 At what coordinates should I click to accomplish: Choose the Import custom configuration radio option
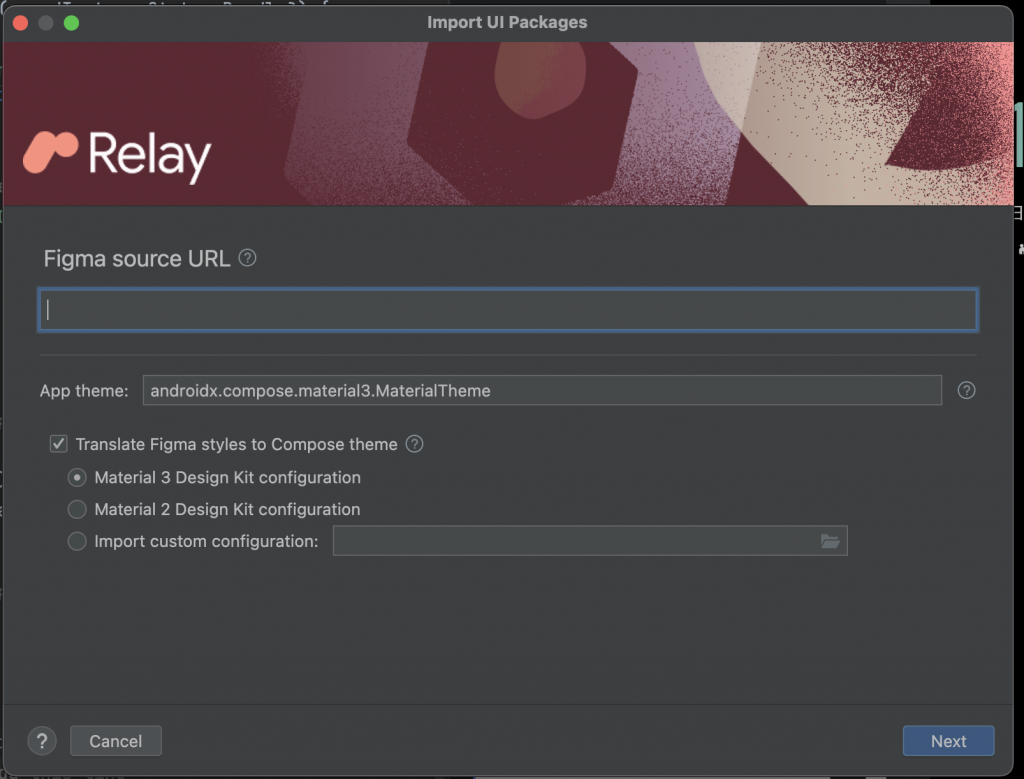pyautogui.click(x=77, y=541)
